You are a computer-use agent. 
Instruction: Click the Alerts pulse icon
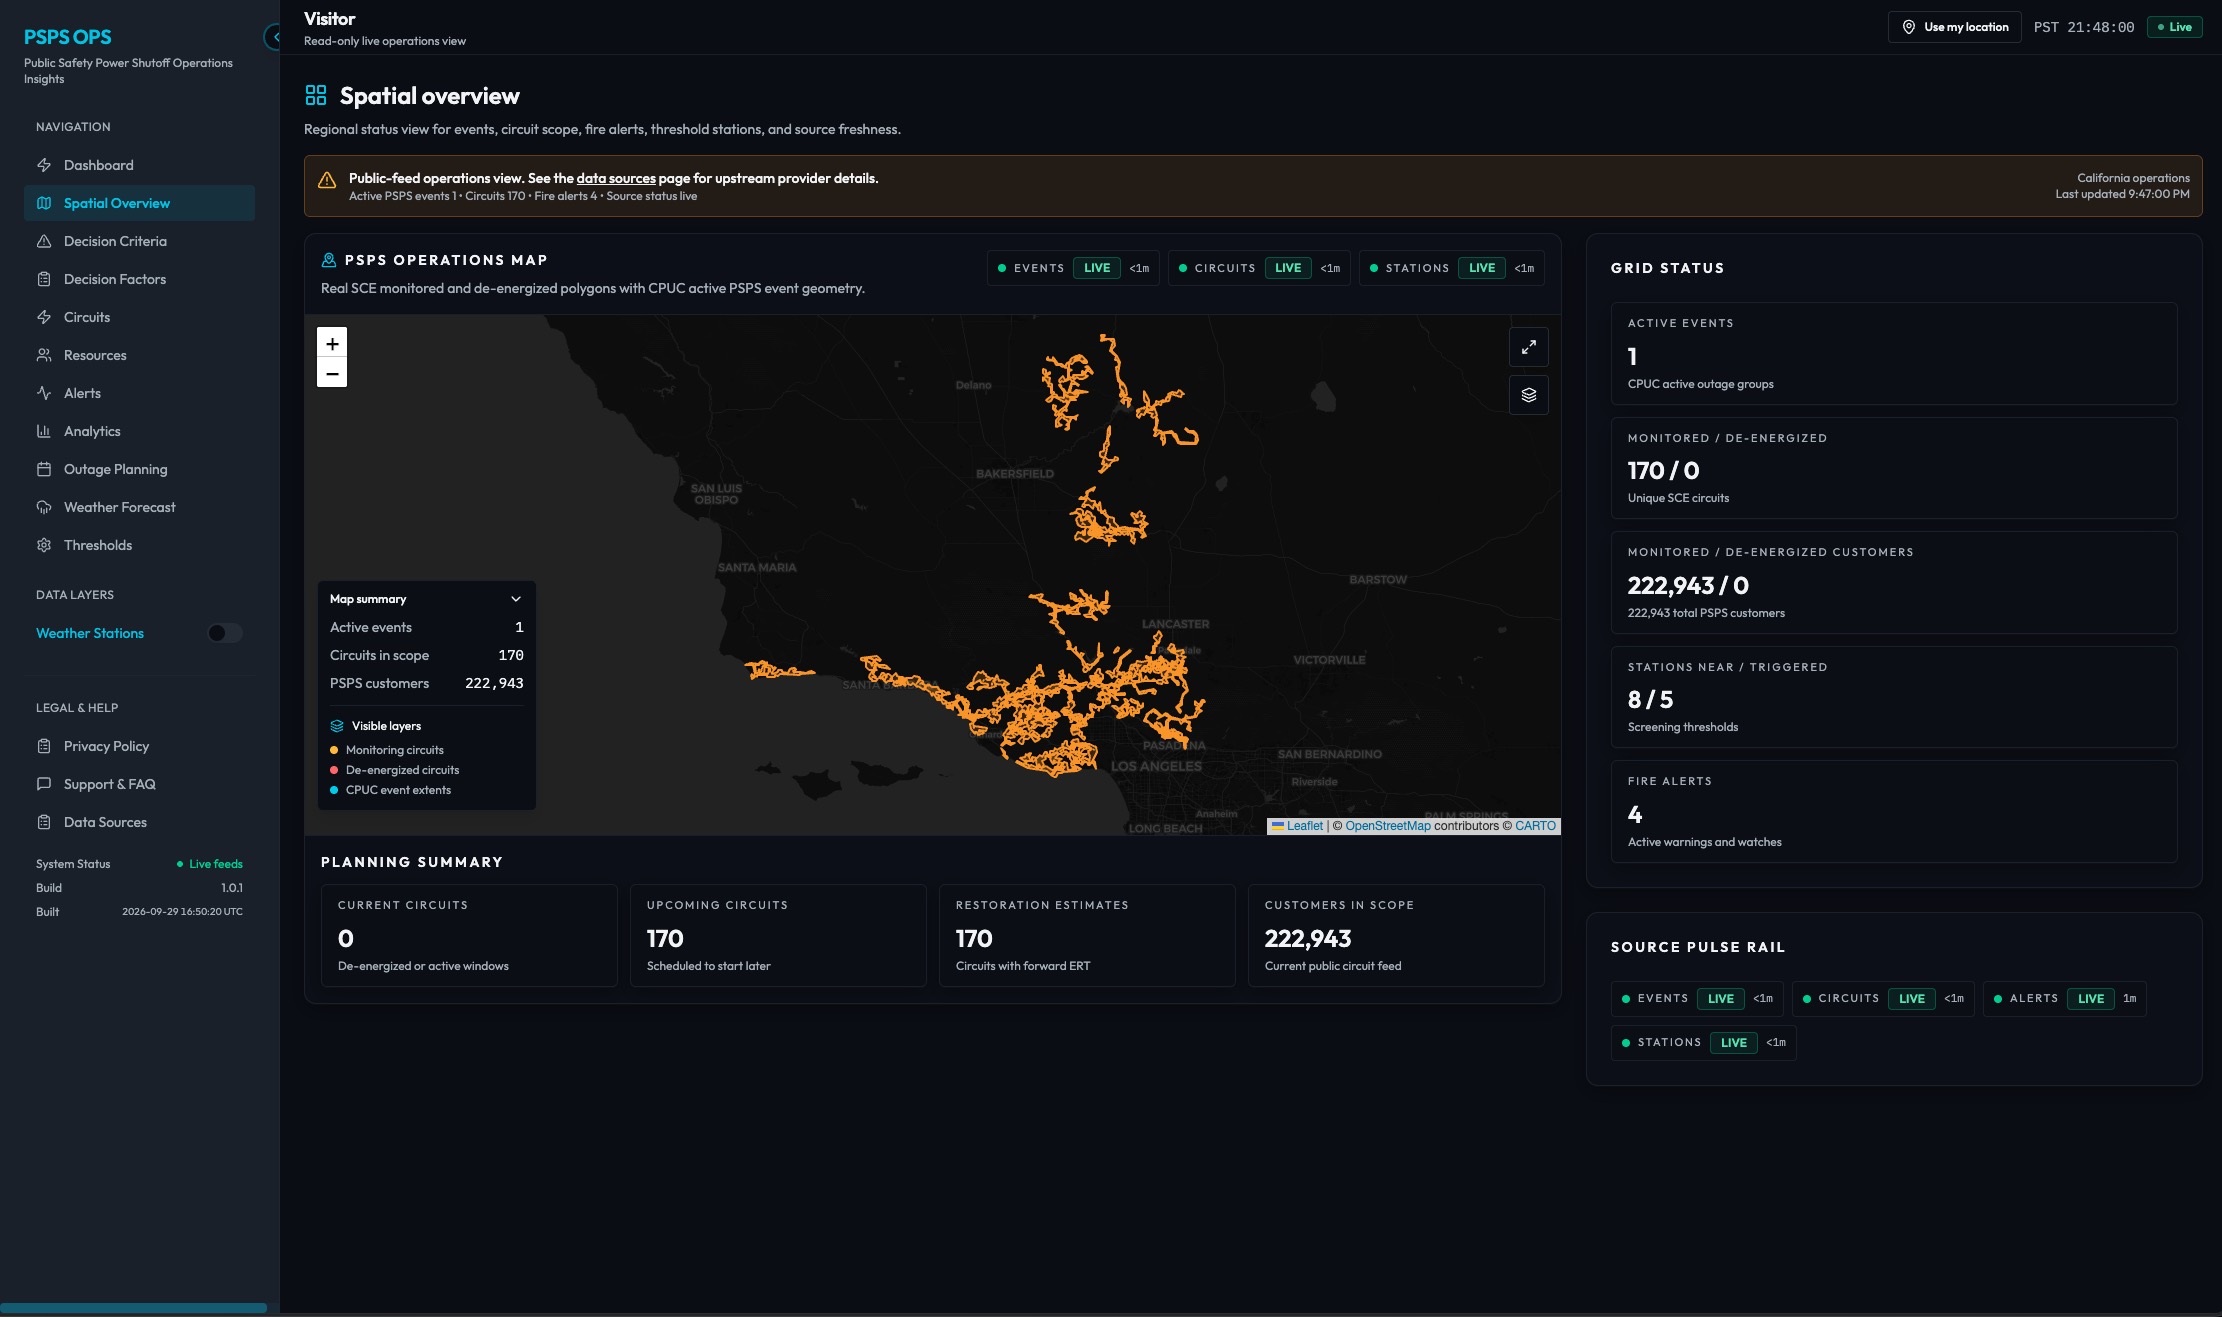coord(44,393)
